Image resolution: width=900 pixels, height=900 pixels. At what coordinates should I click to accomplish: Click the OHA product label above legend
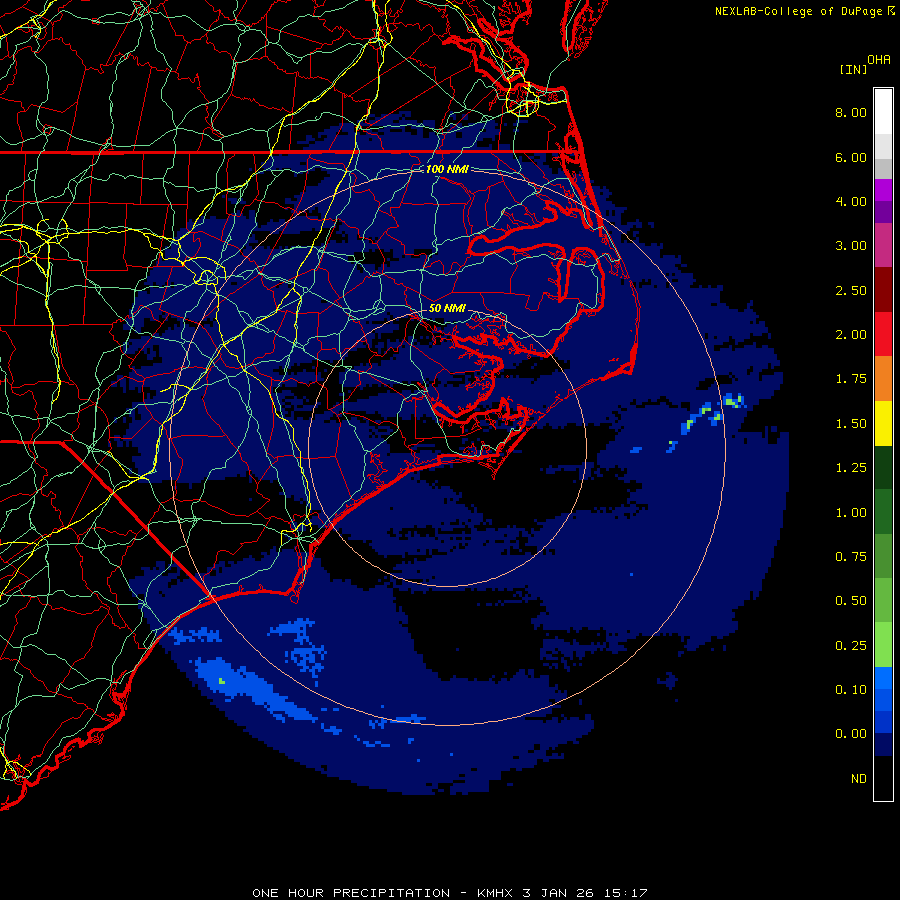tap(879, 59)
